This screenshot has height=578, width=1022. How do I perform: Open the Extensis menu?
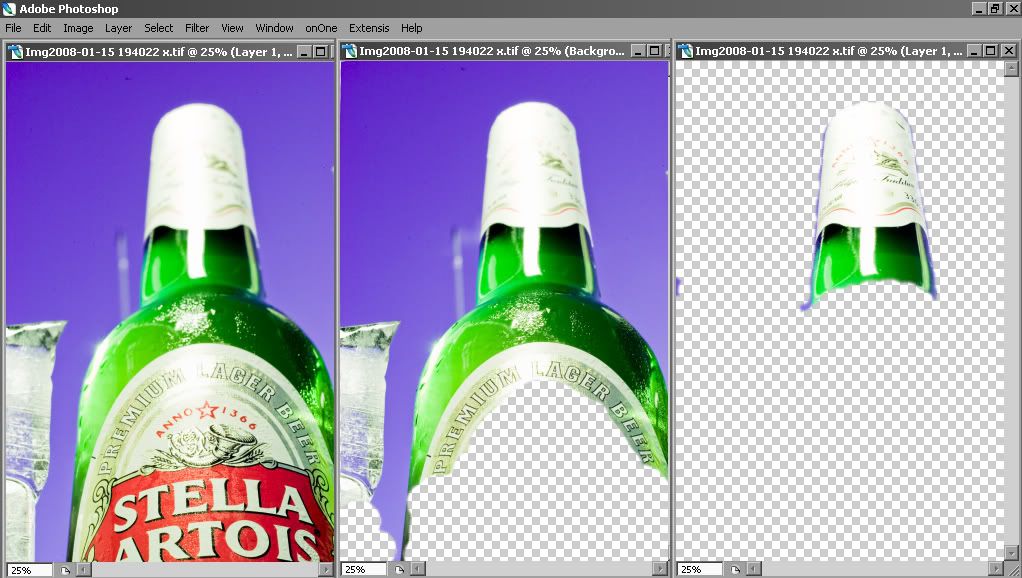pyautogui.click(x=369, y=28)
